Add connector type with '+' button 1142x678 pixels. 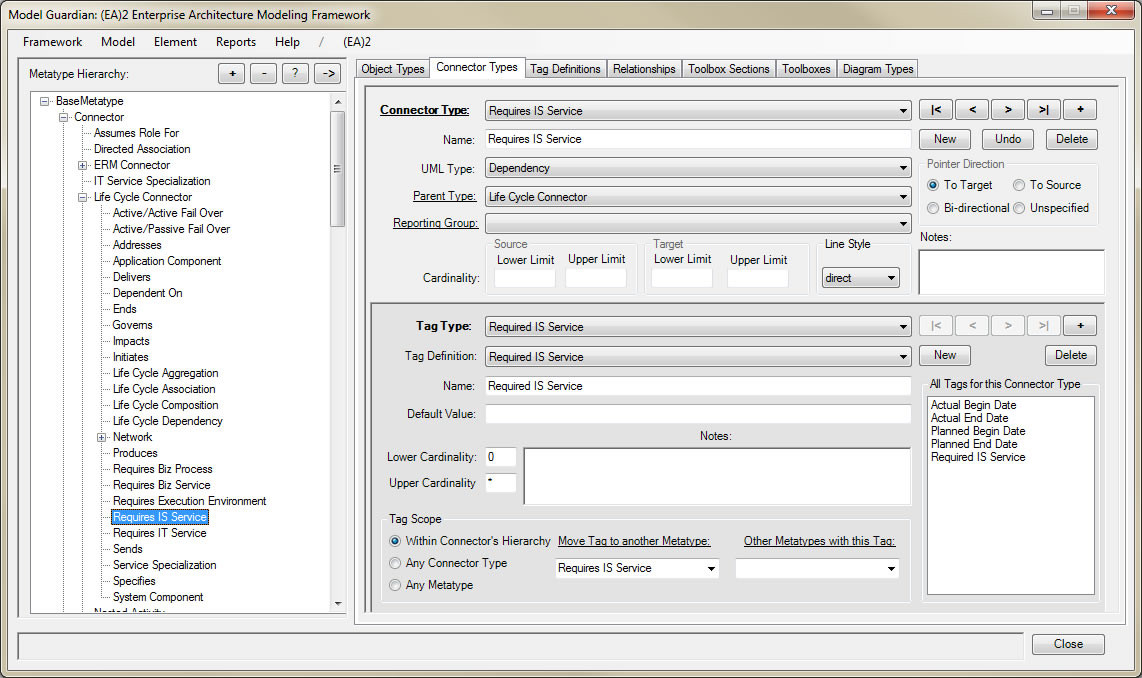(1080, 110)
